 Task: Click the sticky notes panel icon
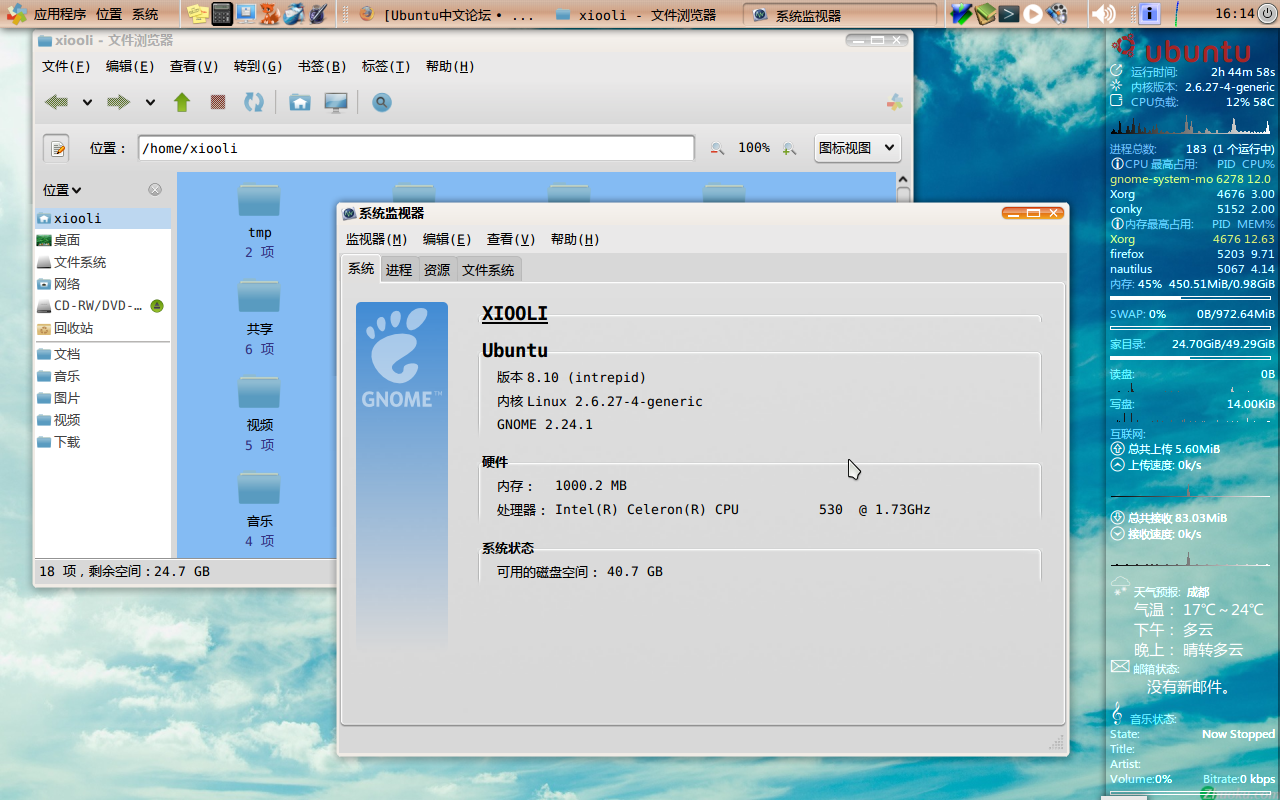(198, 14)
